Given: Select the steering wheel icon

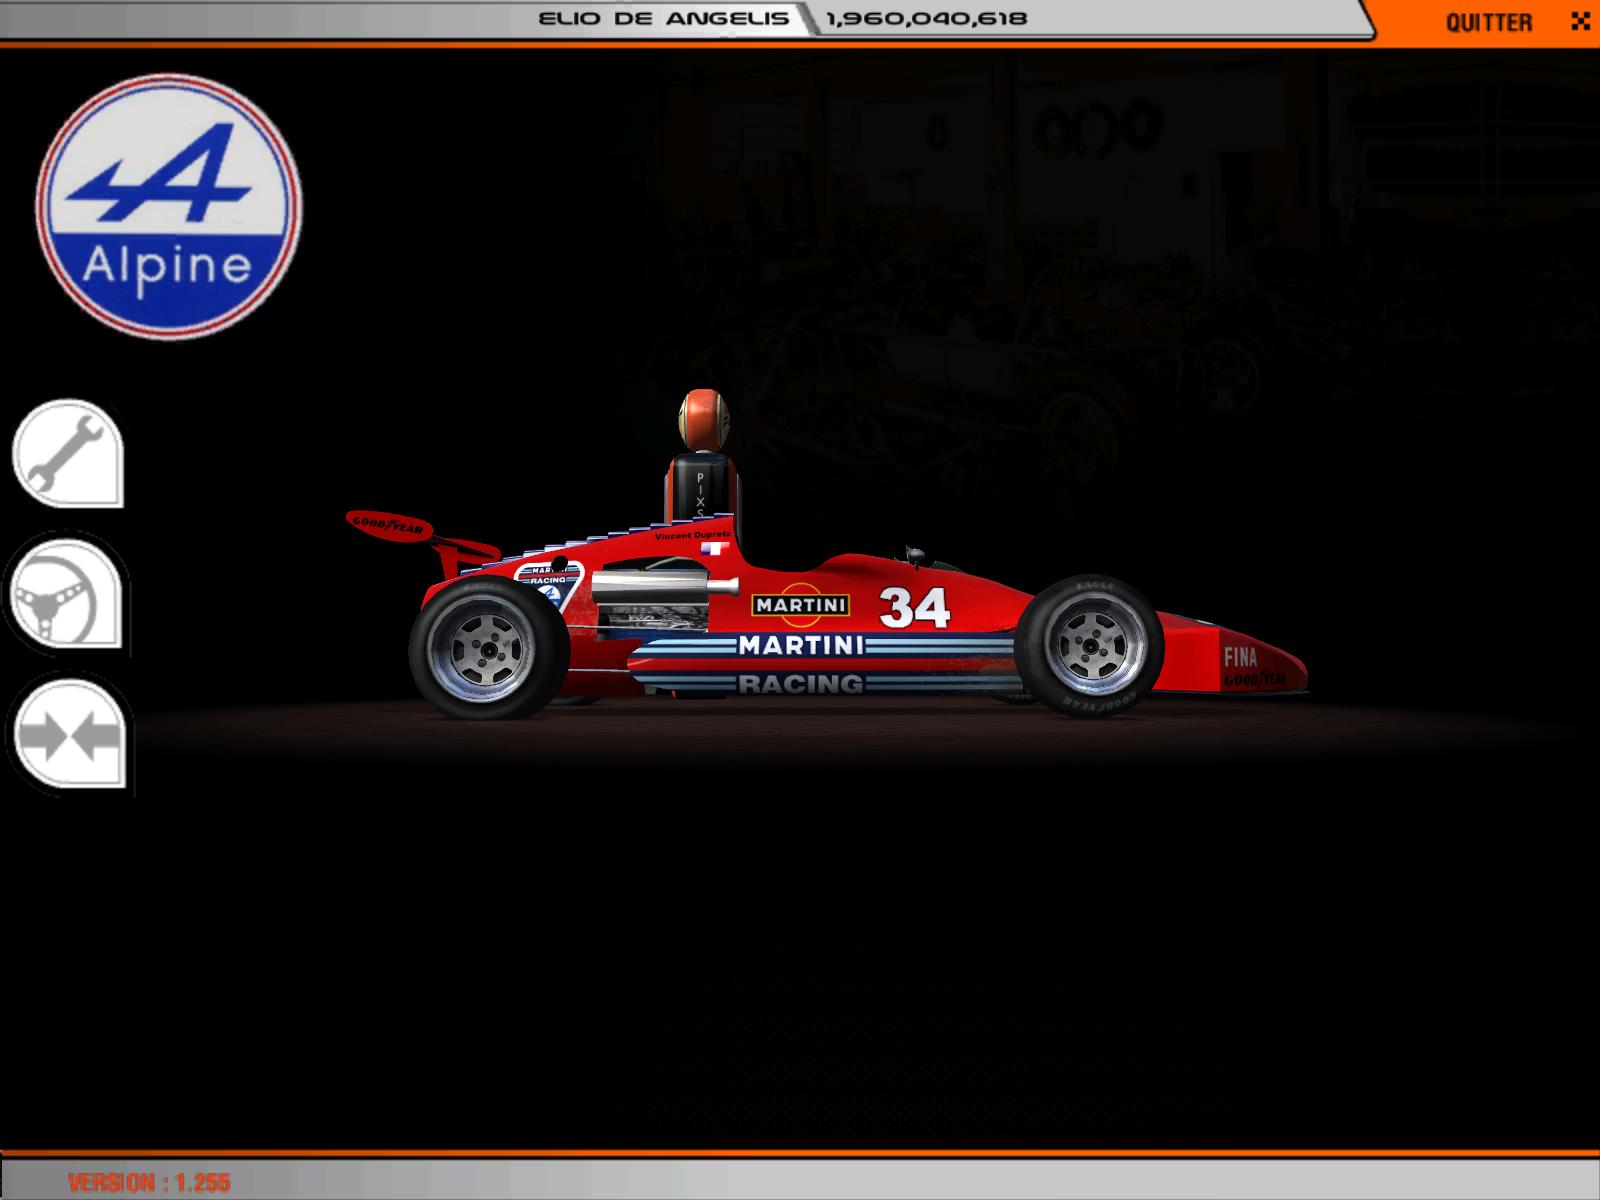Looking at the screenshot, I should pos(68,594).
